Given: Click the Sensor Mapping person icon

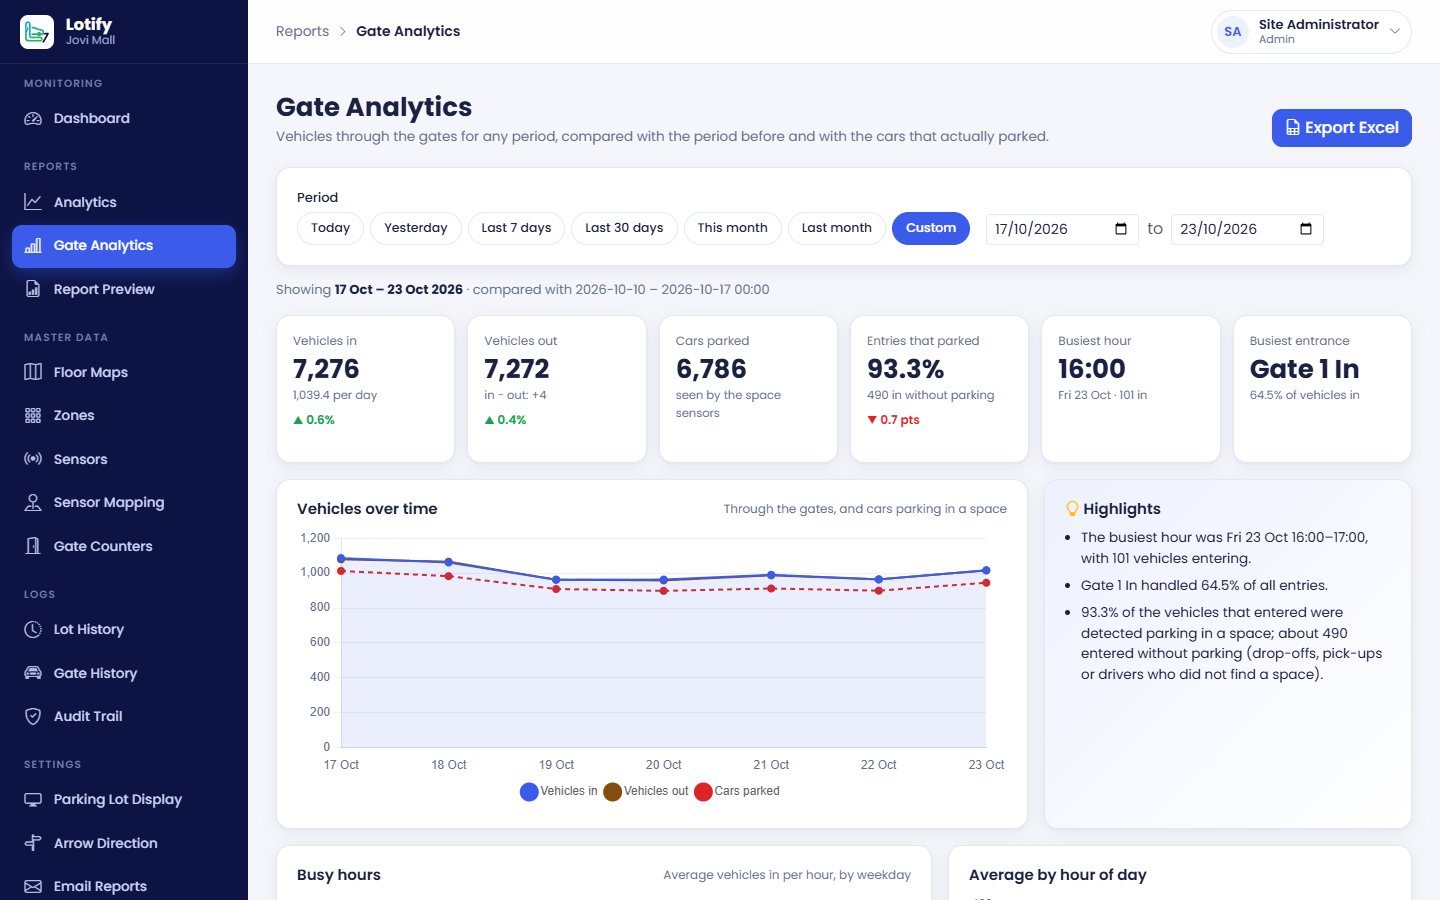Looking at the screenshot, I should 33,502.
